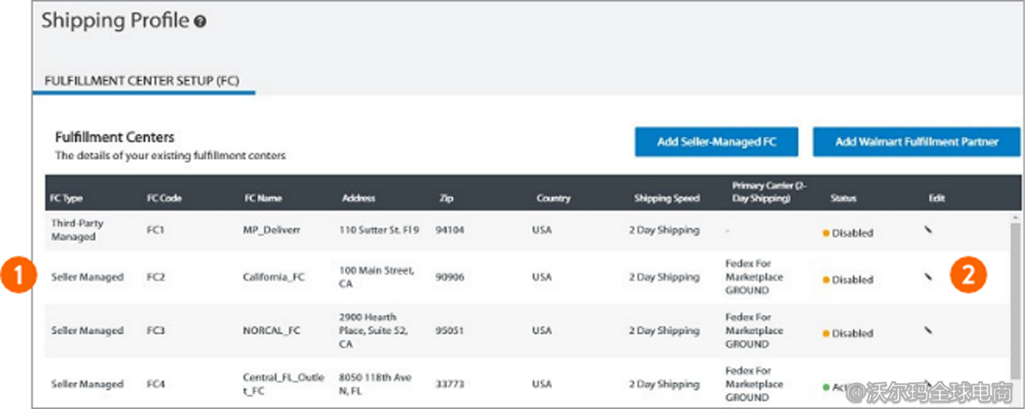Click orange callout marker number 2
The image size is (1028, 409).
click(x=967, y=275)
